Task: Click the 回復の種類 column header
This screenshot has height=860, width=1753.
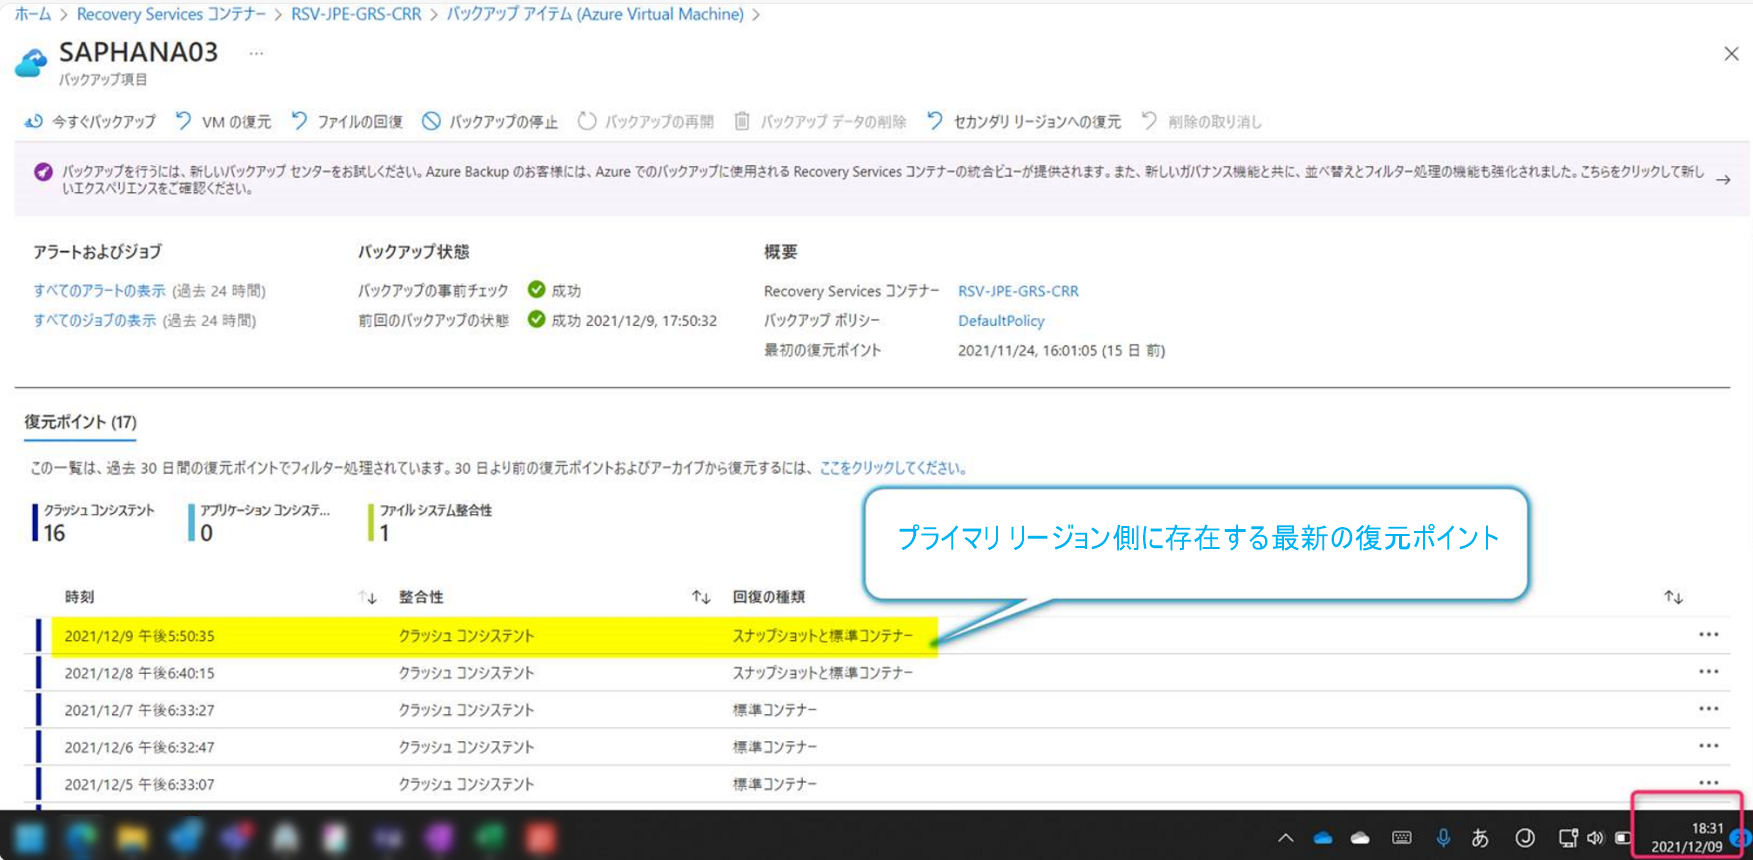Action: point(769,597)
